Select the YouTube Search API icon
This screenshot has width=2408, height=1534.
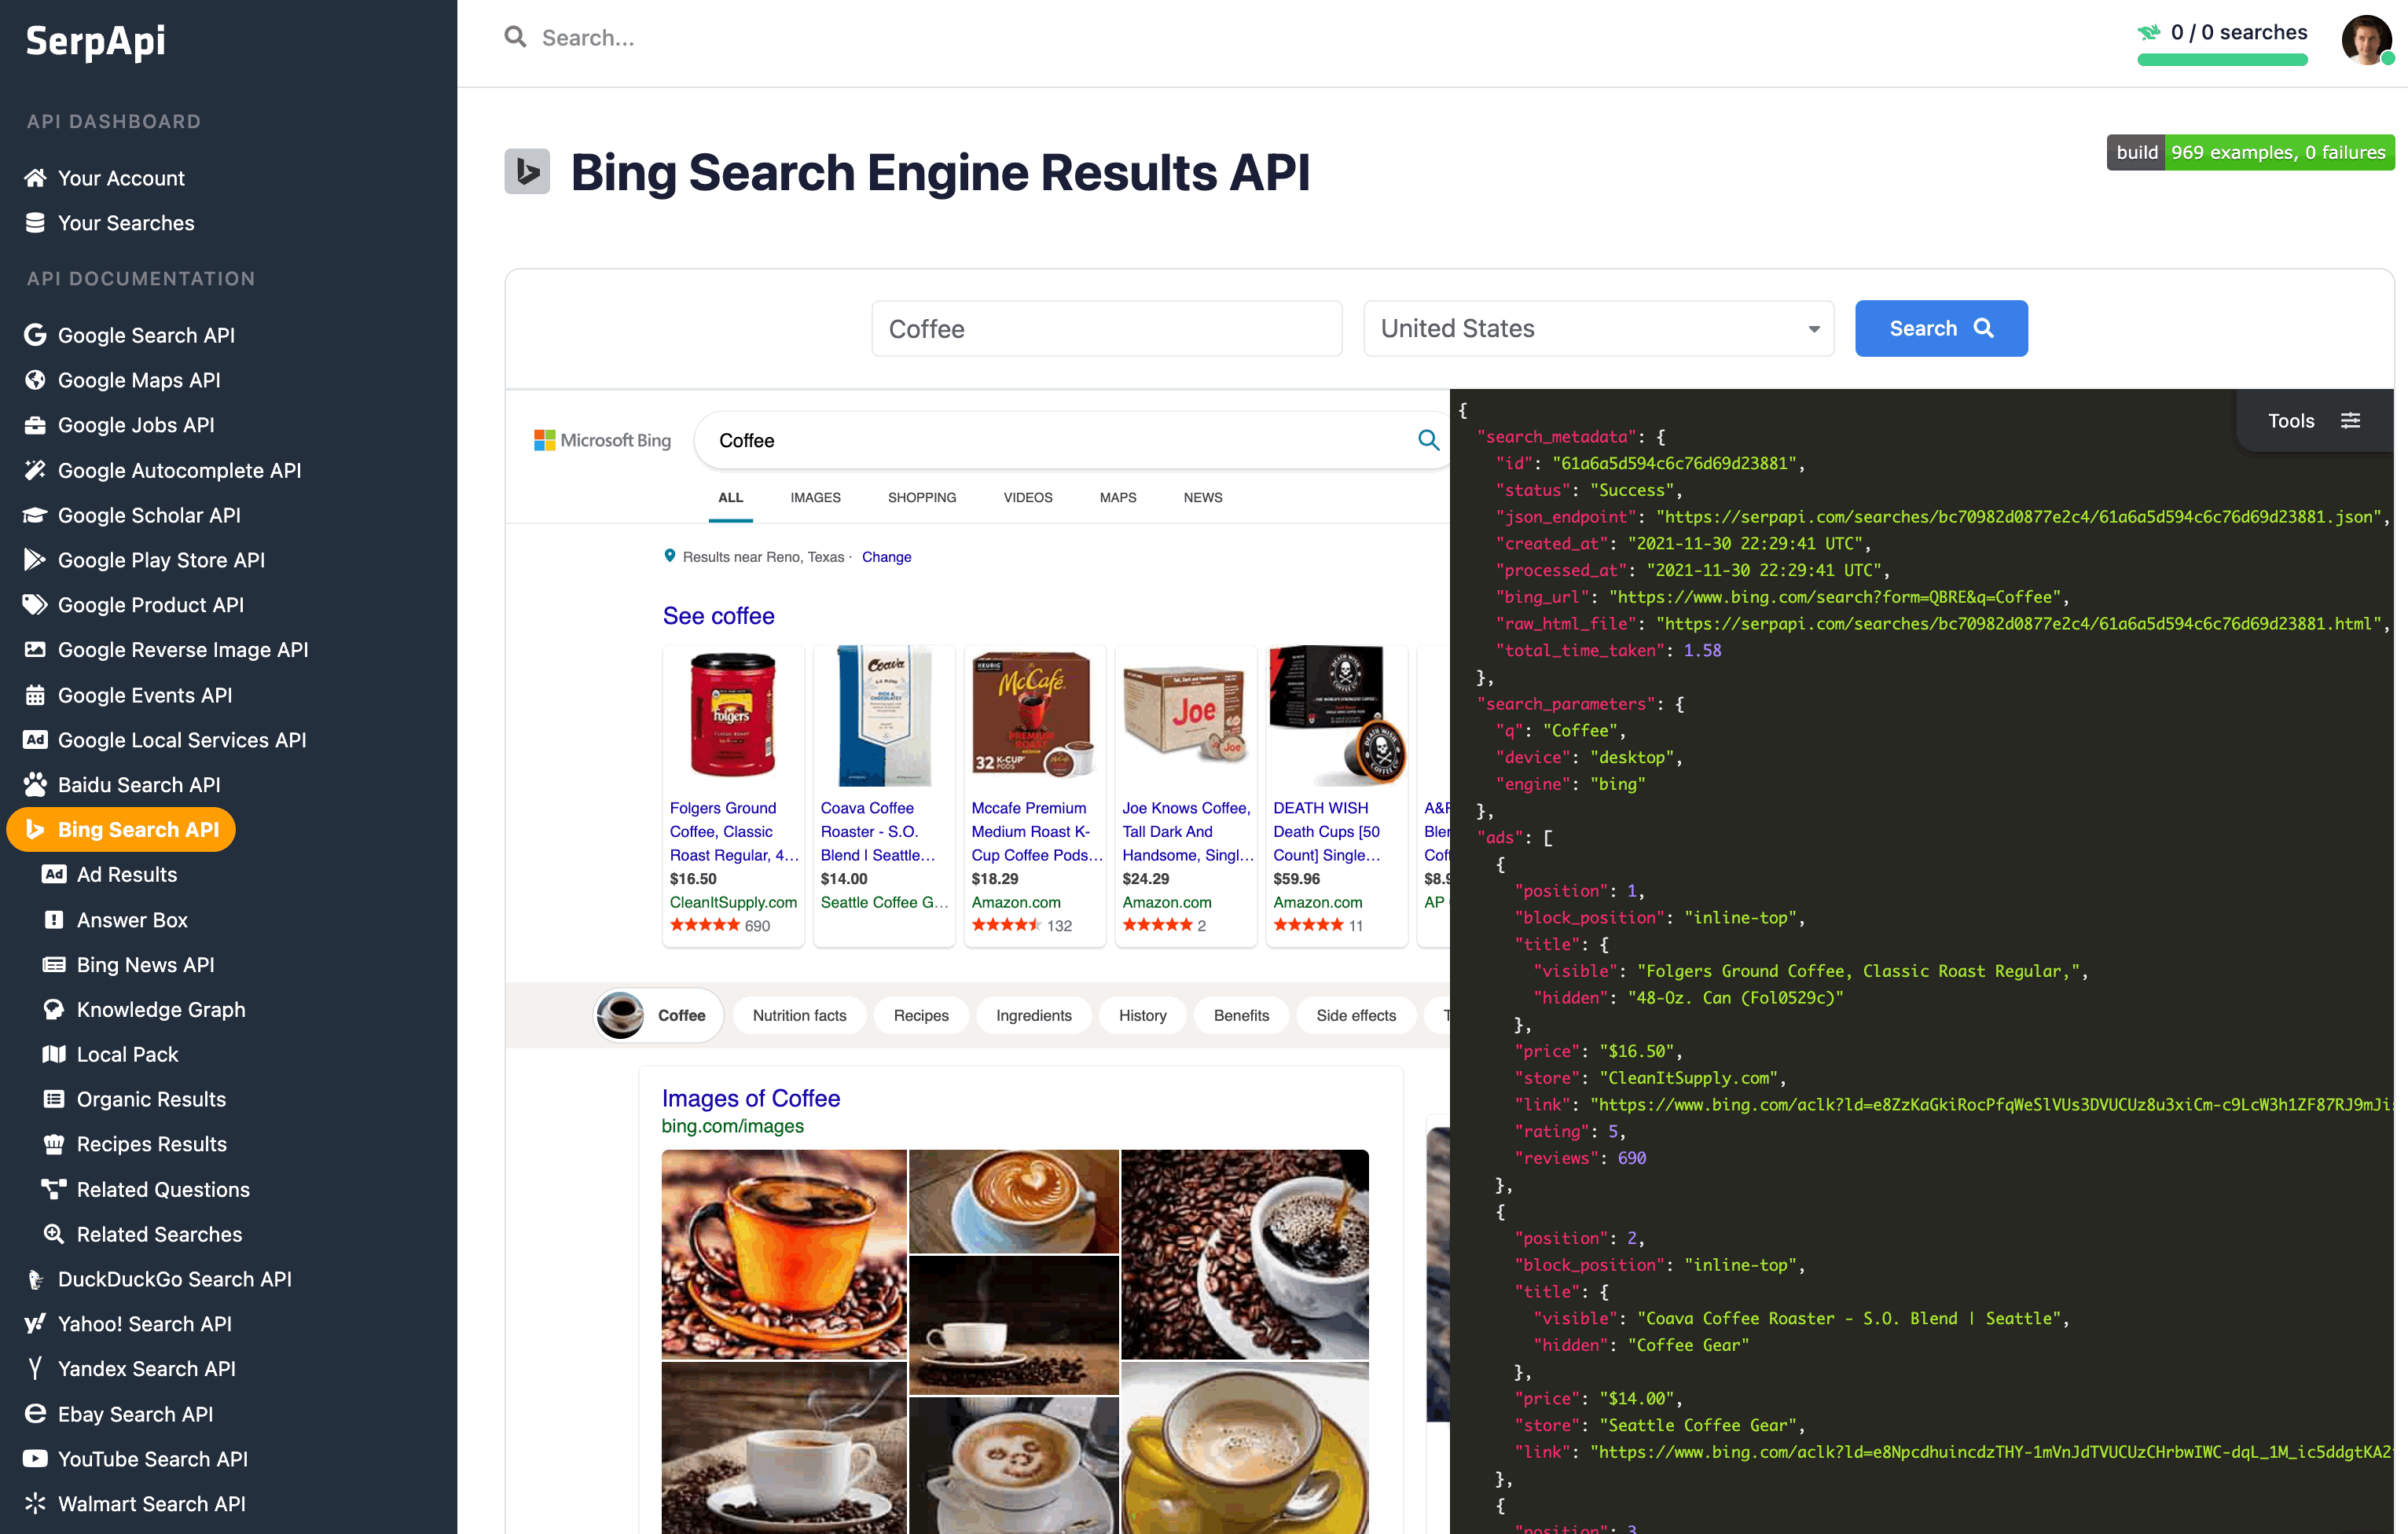(35, 1458)
